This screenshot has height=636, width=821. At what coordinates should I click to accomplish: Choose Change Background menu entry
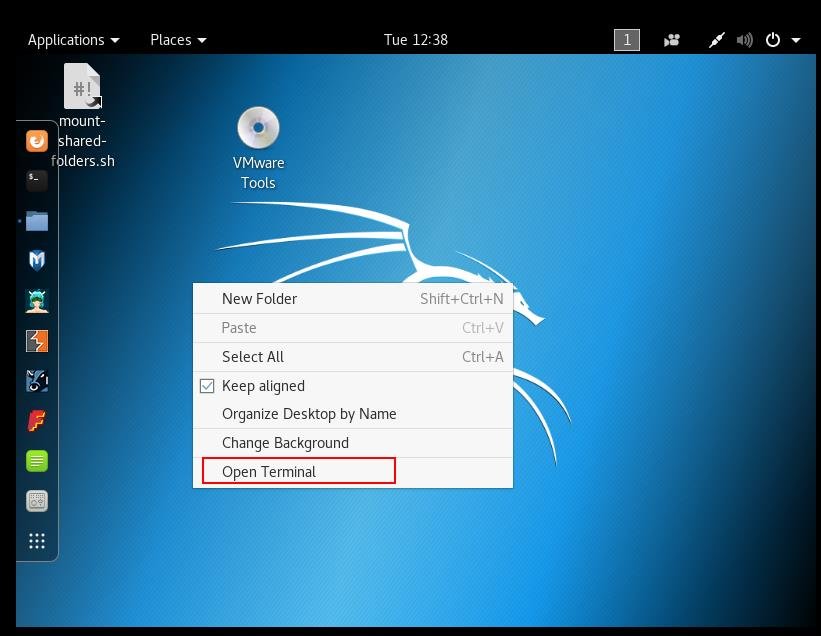point(353,443)
